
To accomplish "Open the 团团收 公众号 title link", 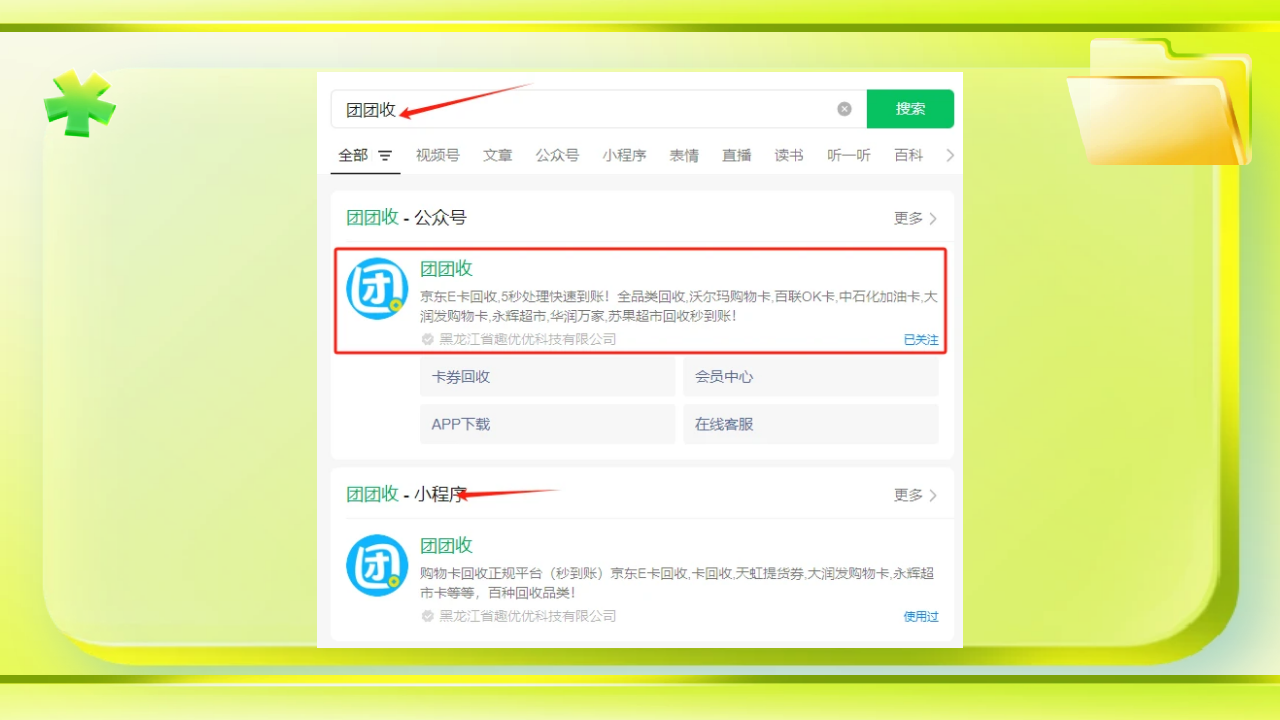I will point(446,268).
